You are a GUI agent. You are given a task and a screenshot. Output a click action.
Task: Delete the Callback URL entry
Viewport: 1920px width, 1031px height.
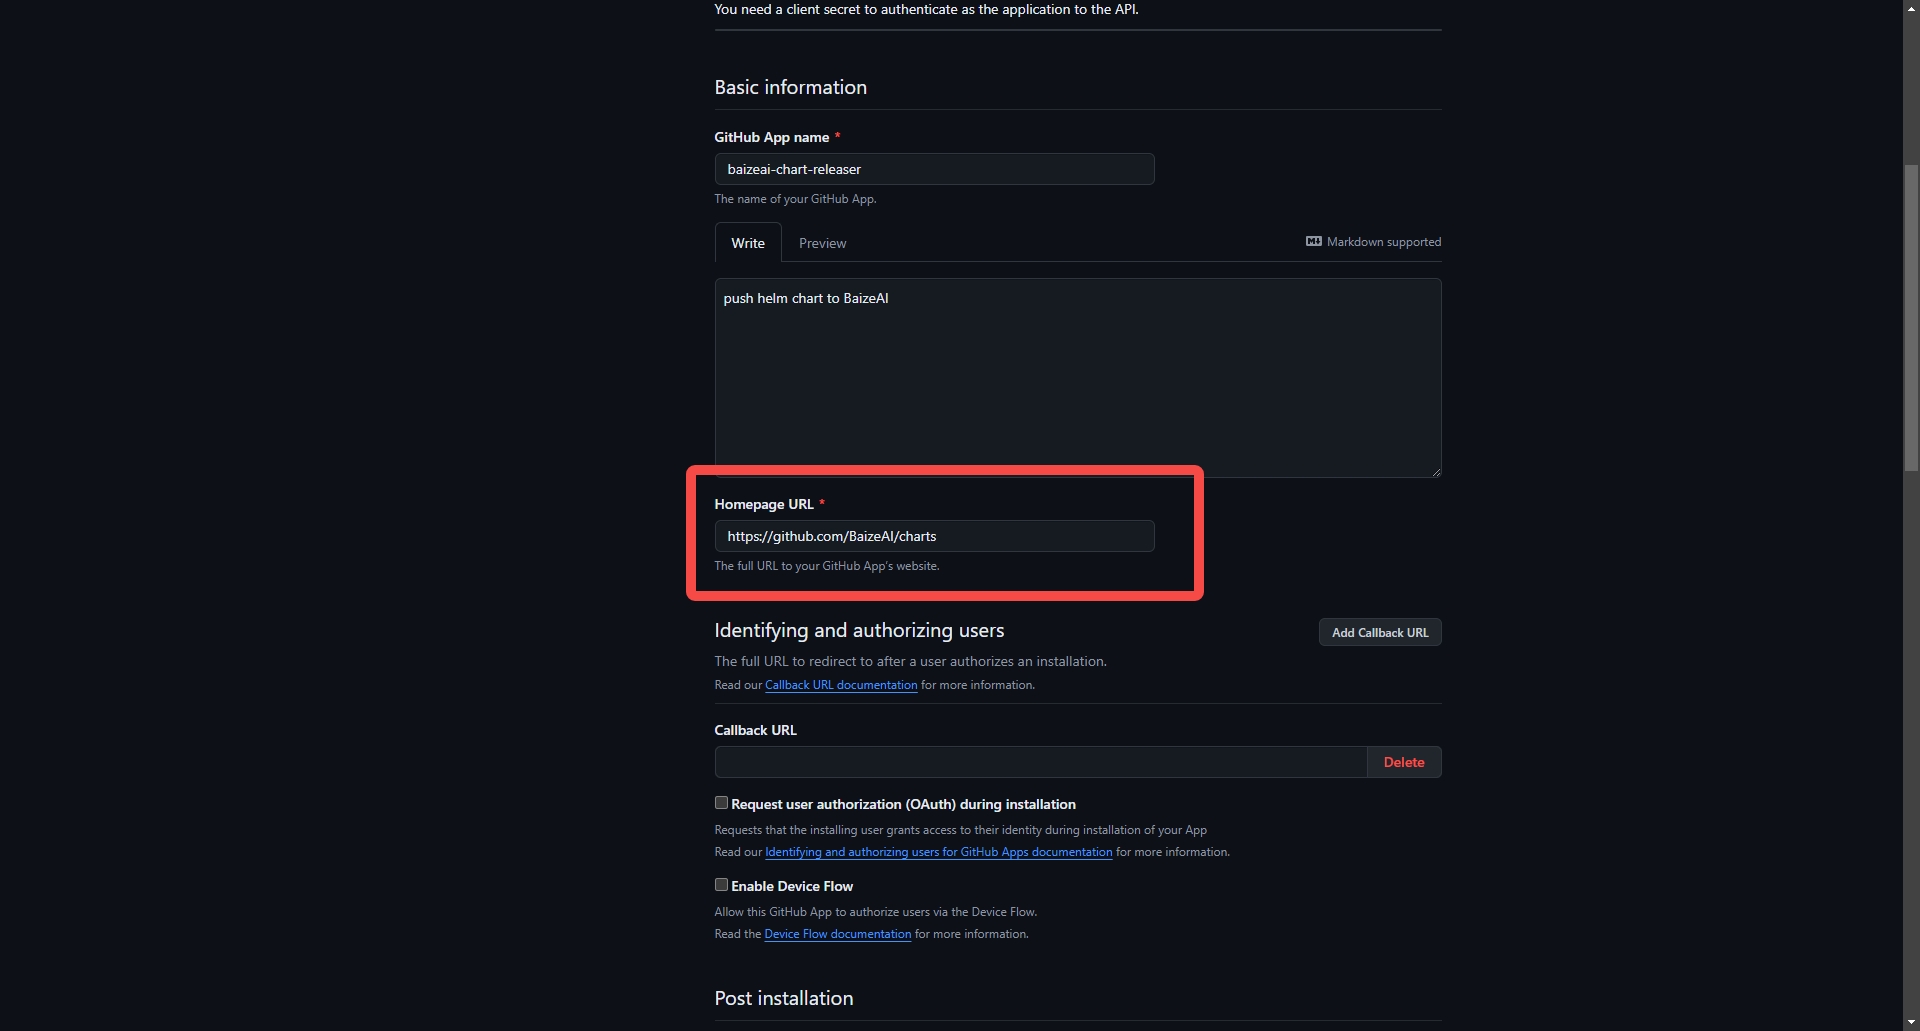1404,762
